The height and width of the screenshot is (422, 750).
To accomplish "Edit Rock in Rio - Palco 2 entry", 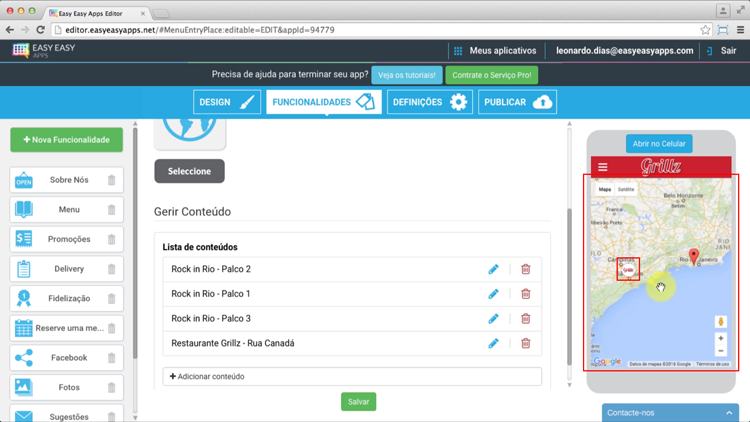I will [x=493, y=269].
